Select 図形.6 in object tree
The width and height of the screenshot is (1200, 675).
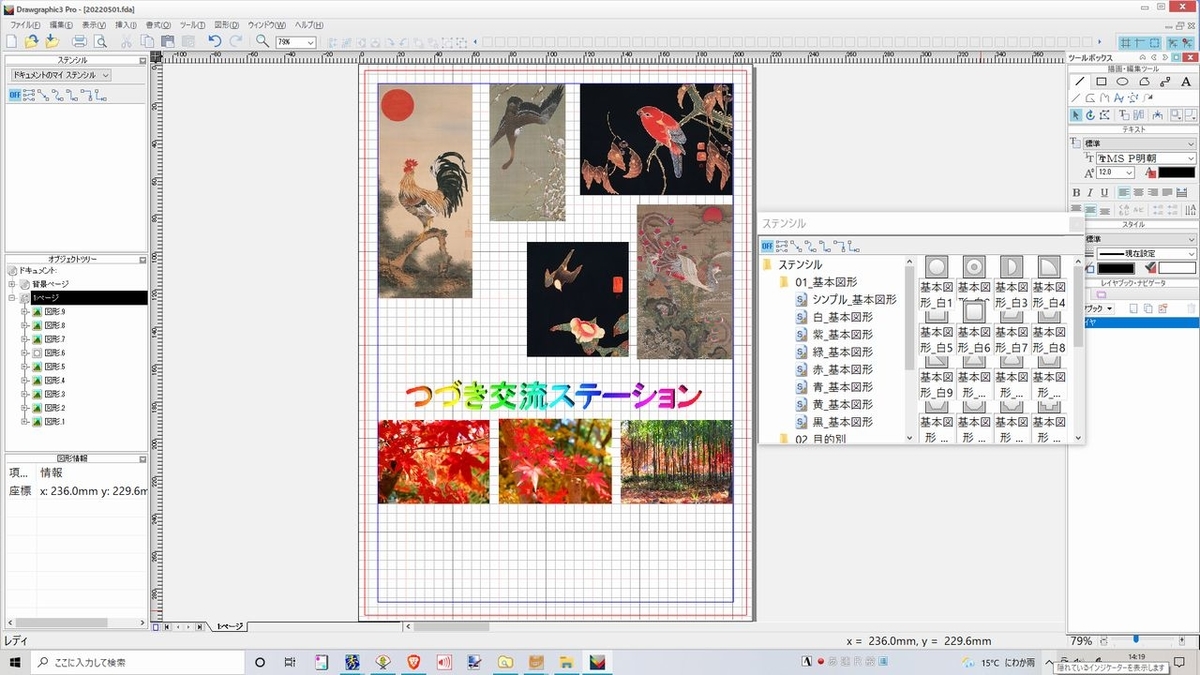click(55, 353)
